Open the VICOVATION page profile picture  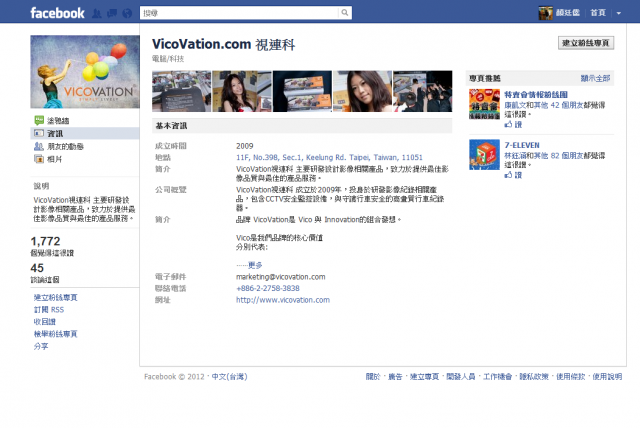tap(85, 72)
